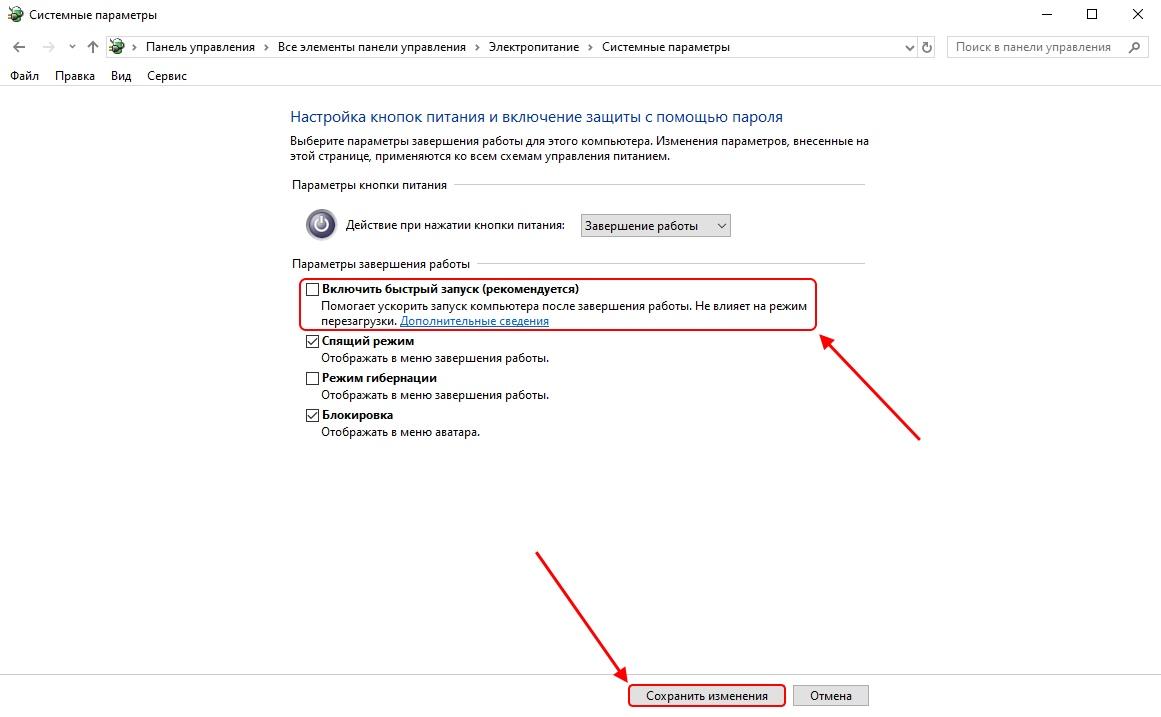
Task: Click Сохранить изменения button
Action: pyautogui.click(x=706, y=696)
